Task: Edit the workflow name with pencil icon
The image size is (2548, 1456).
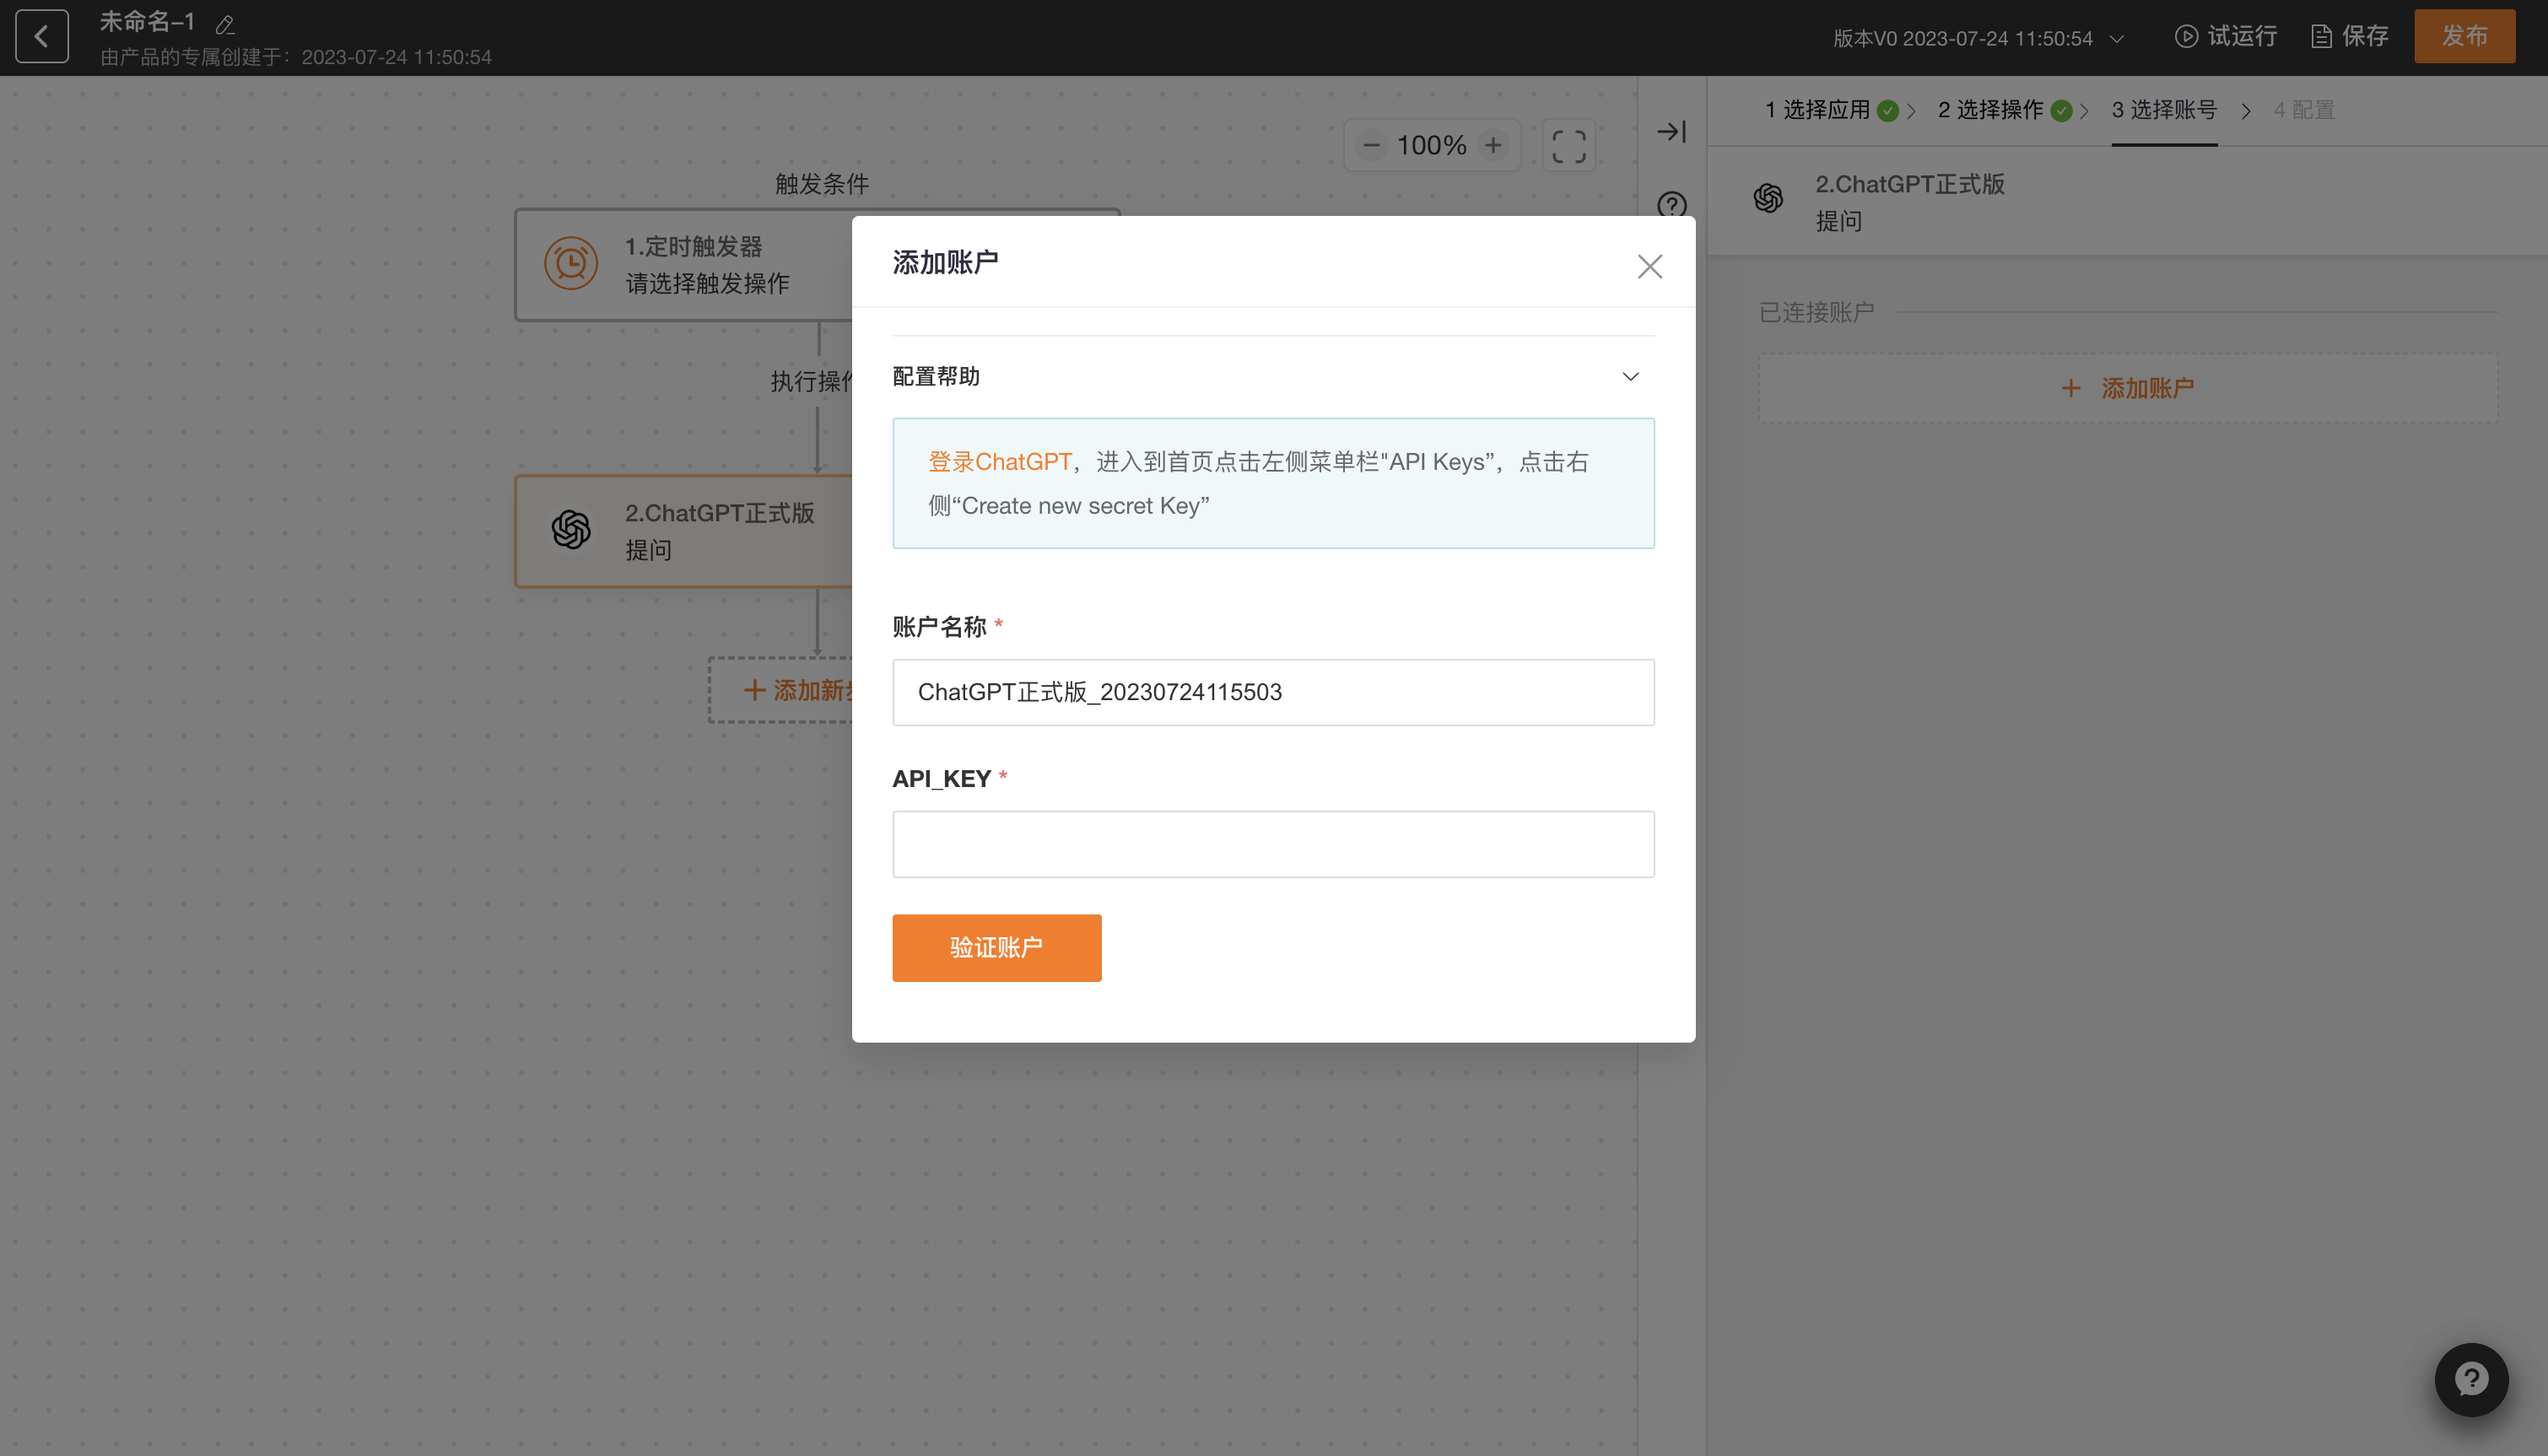Action: [225, 24]
